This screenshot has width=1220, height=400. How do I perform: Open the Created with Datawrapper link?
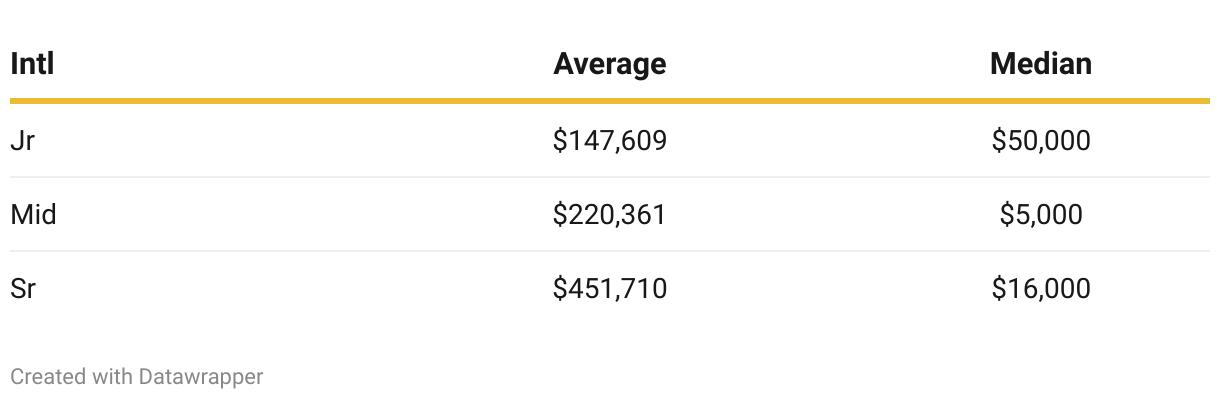[137, 377]
